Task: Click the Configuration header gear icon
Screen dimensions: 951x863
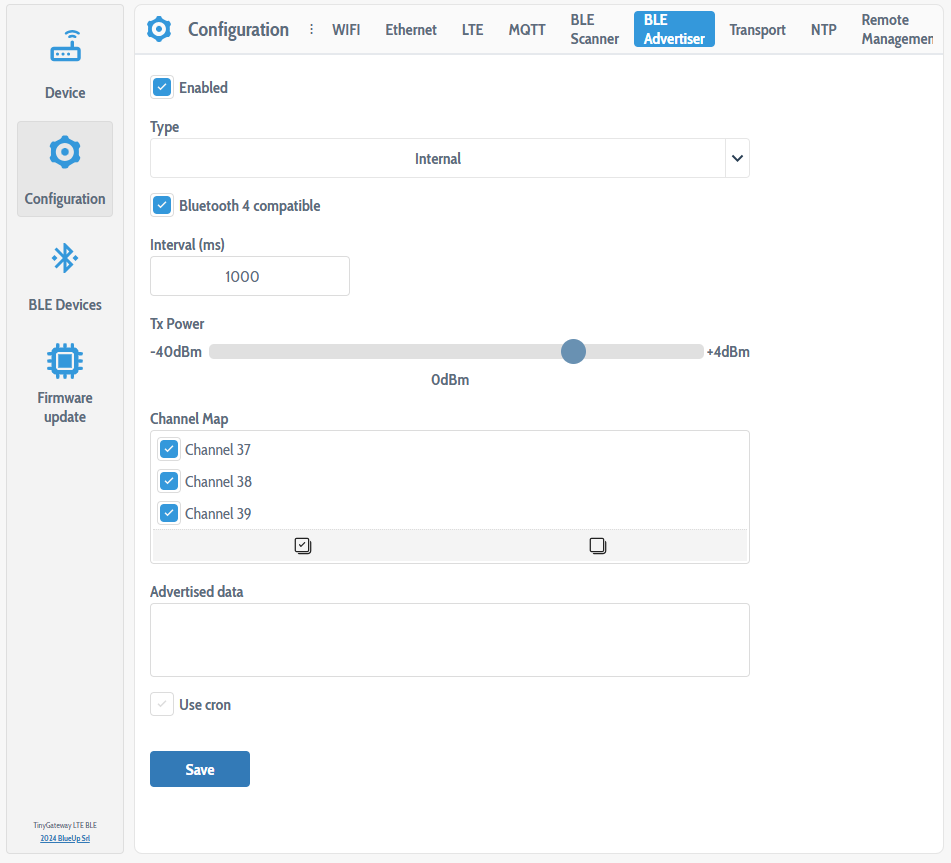Action: point(159,30)
